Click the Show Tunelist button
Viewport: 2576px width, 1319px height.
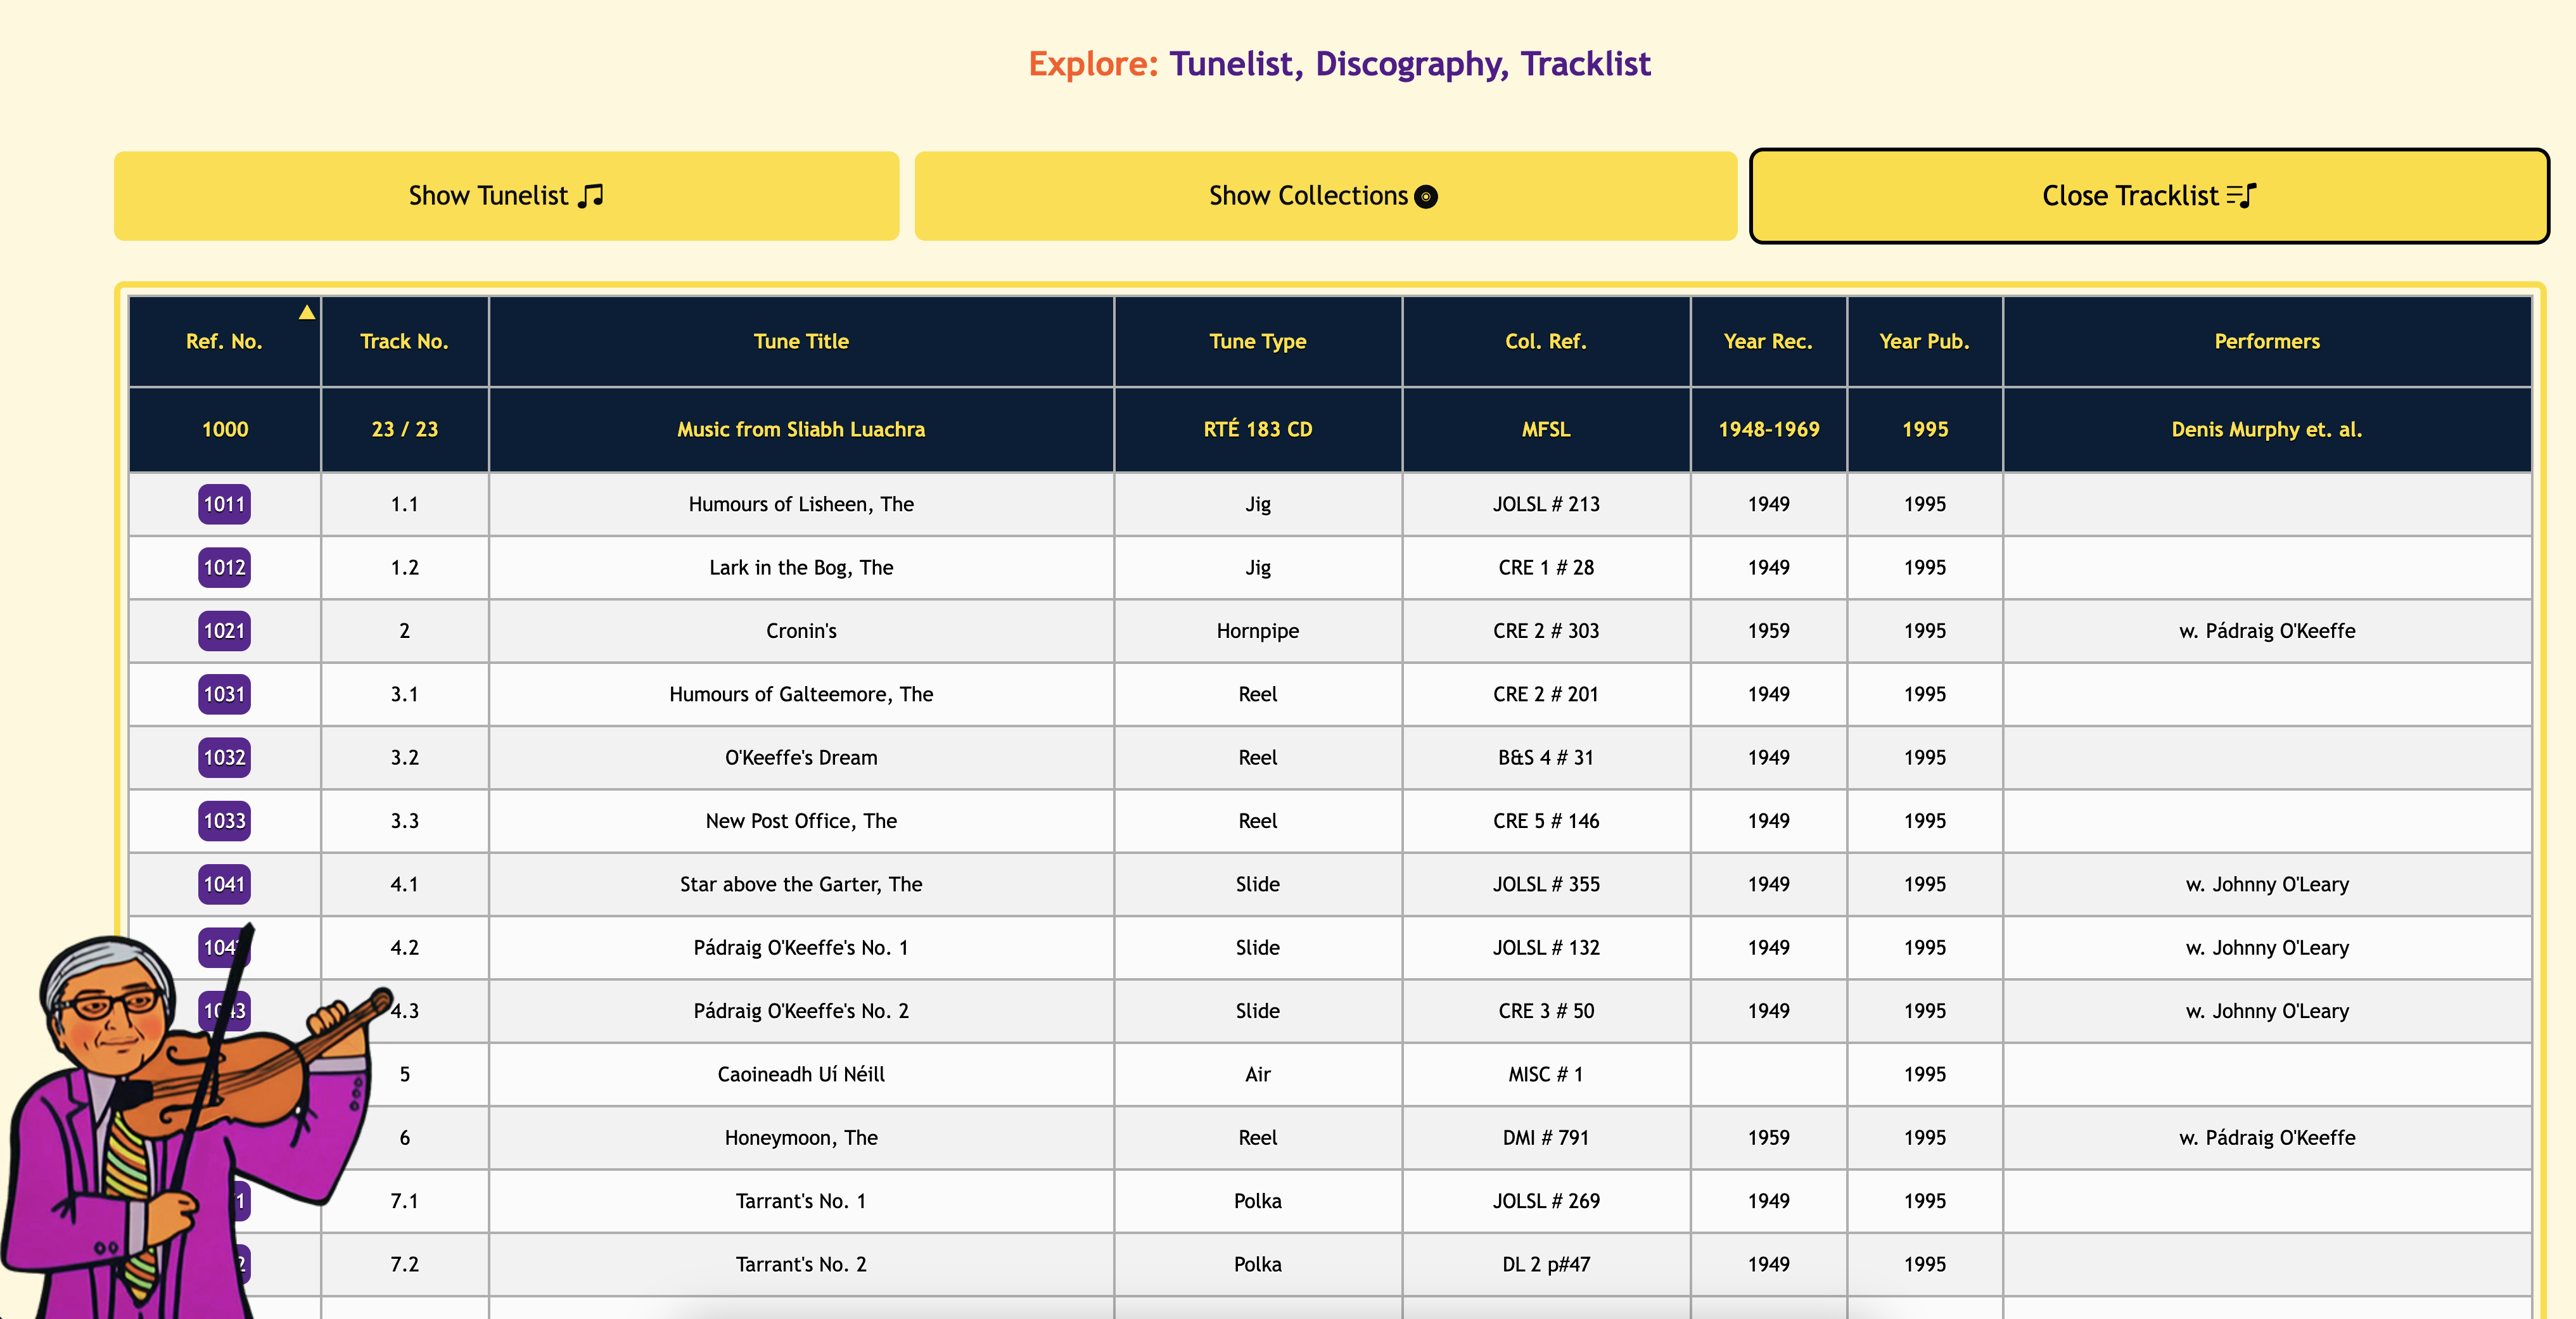coord(506,196)
